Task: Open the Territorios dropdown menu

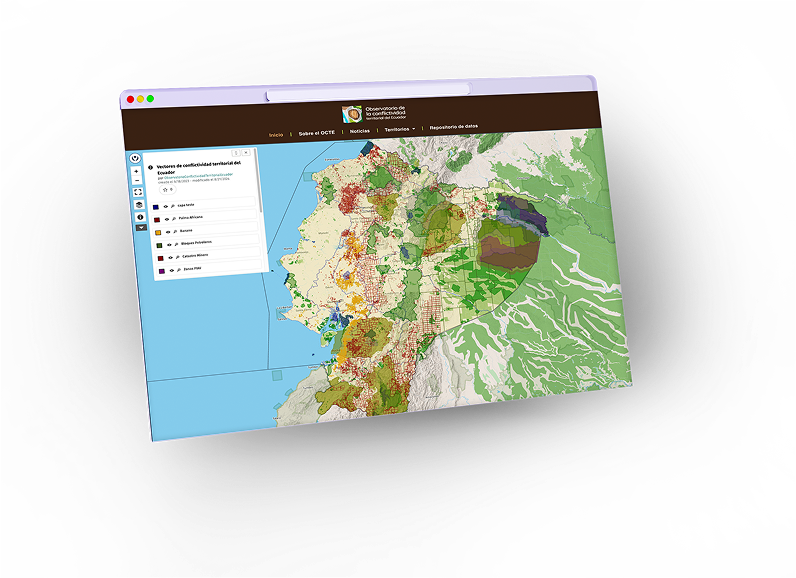Action: [x=401, y=129]
